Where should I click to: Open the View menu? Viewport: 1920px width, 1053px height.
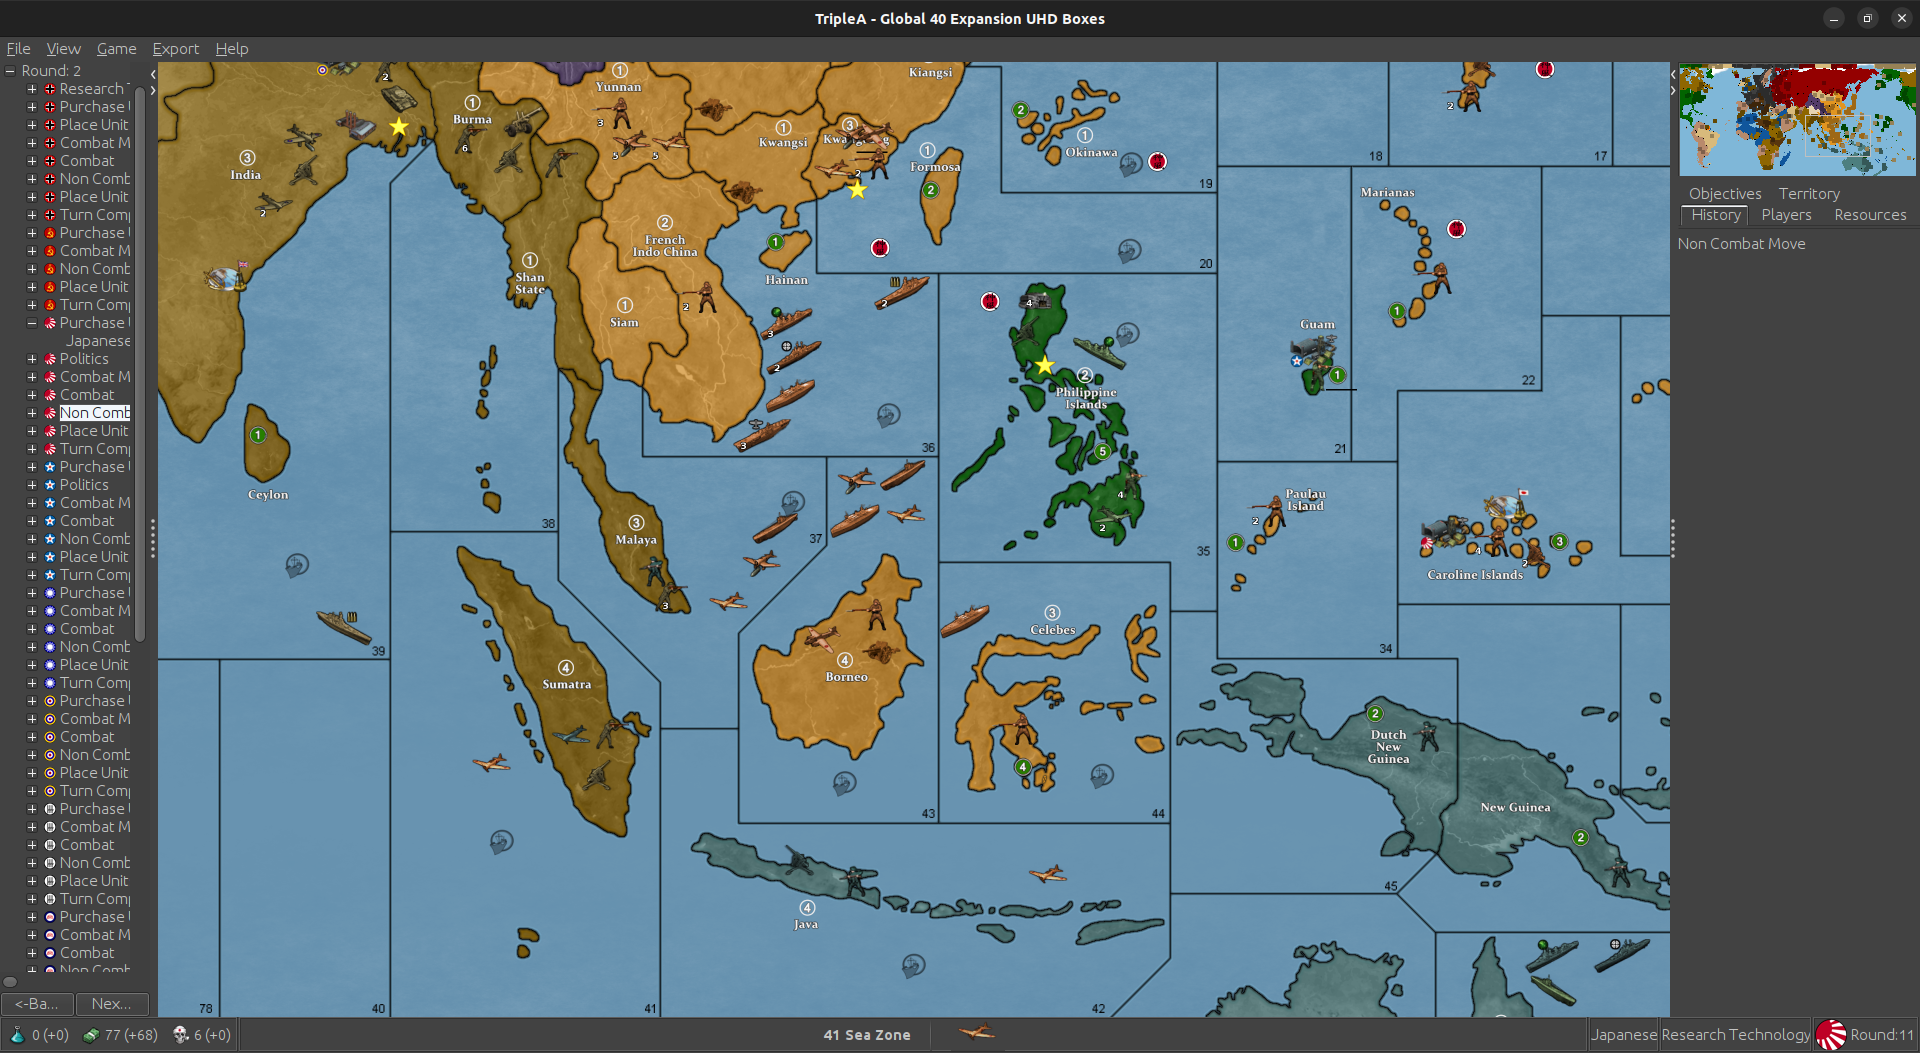pos(63,48)
